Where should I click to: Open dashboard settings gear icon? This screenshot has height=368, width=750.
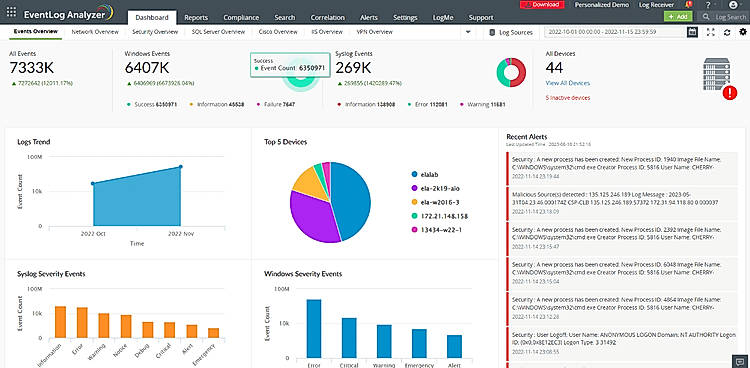pos(743,32)
